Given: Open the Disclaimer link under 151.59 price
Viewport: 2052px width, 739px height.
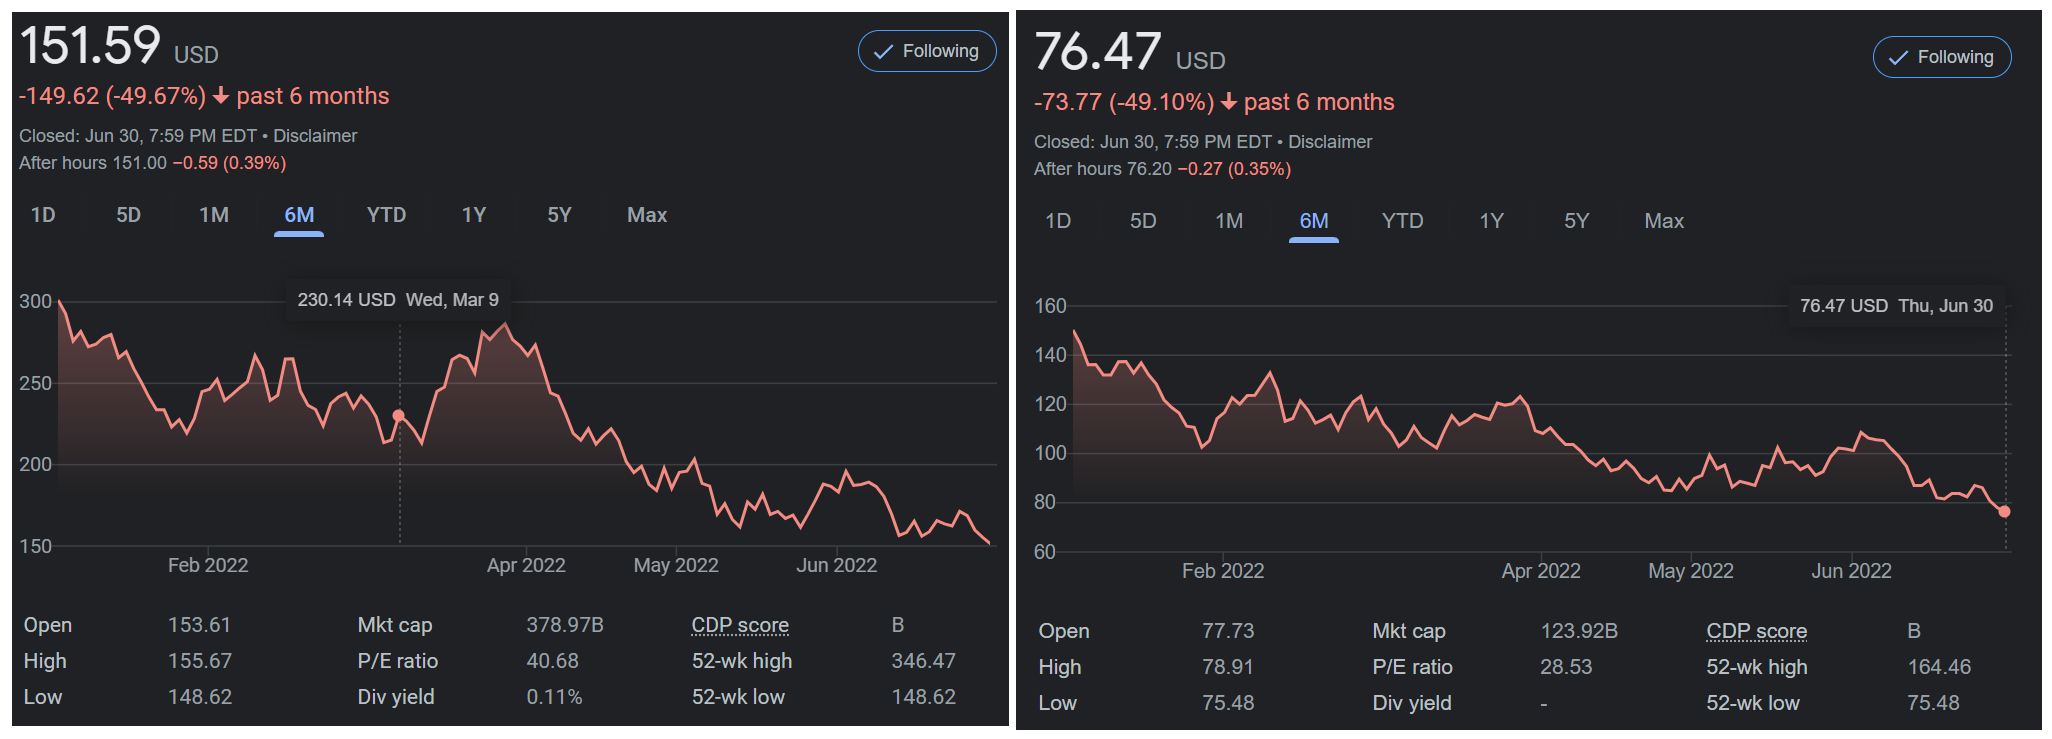Looking at the screenshot, I should click(x=315, y=136).
